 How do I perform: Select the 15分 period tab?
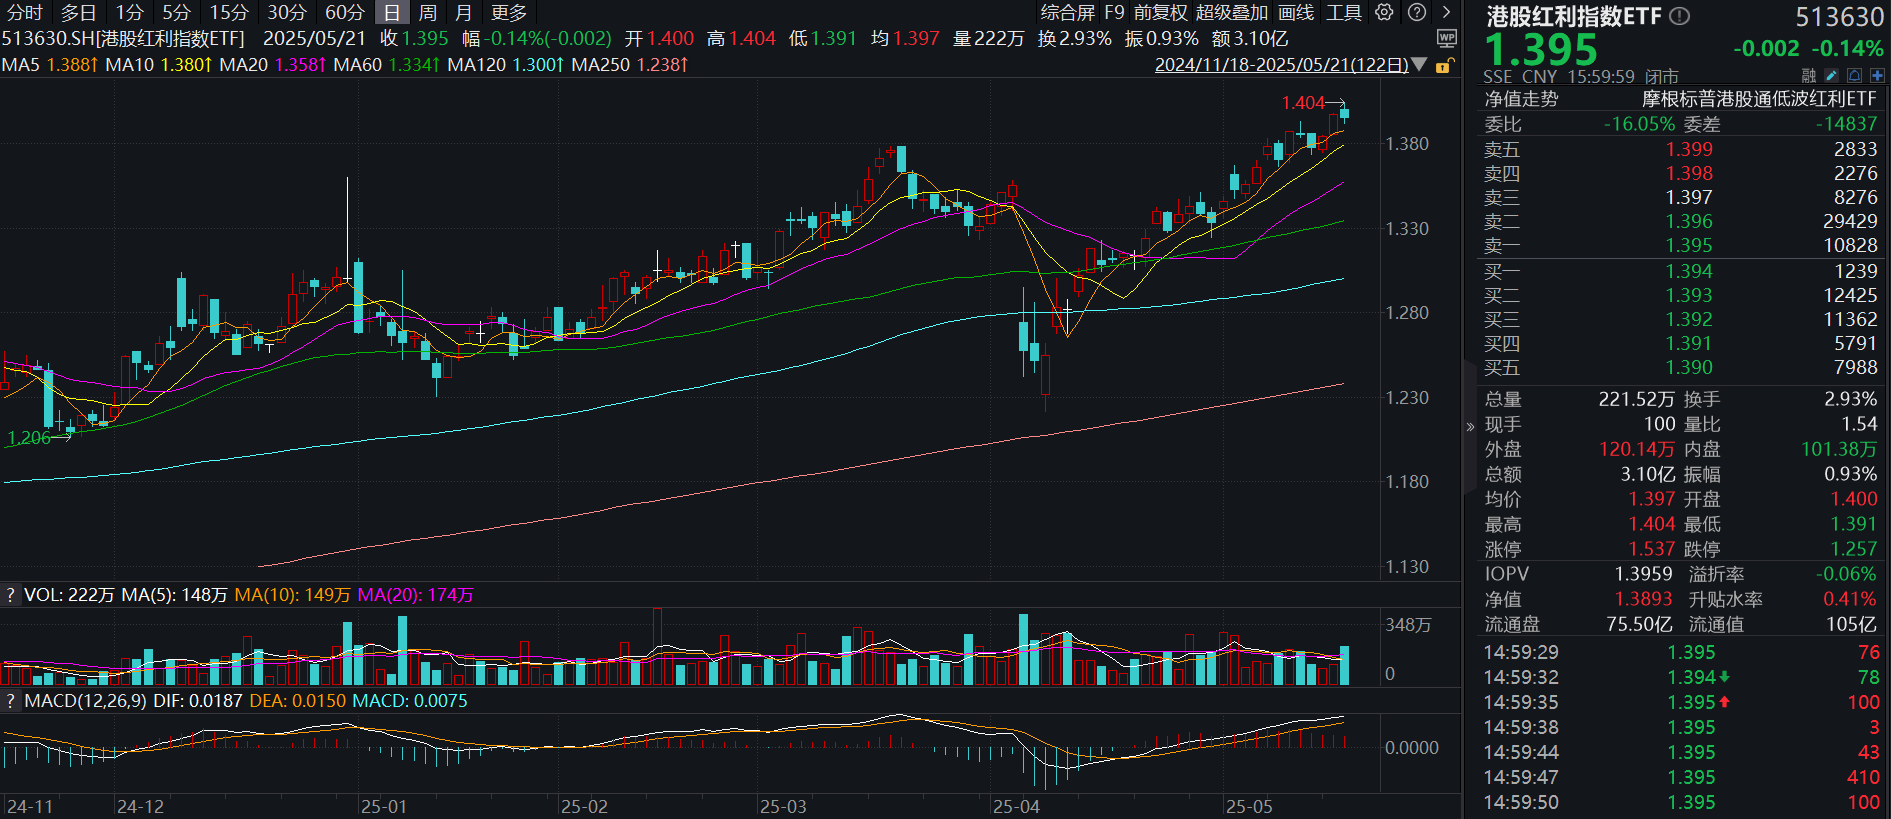[x=229, y=12]
